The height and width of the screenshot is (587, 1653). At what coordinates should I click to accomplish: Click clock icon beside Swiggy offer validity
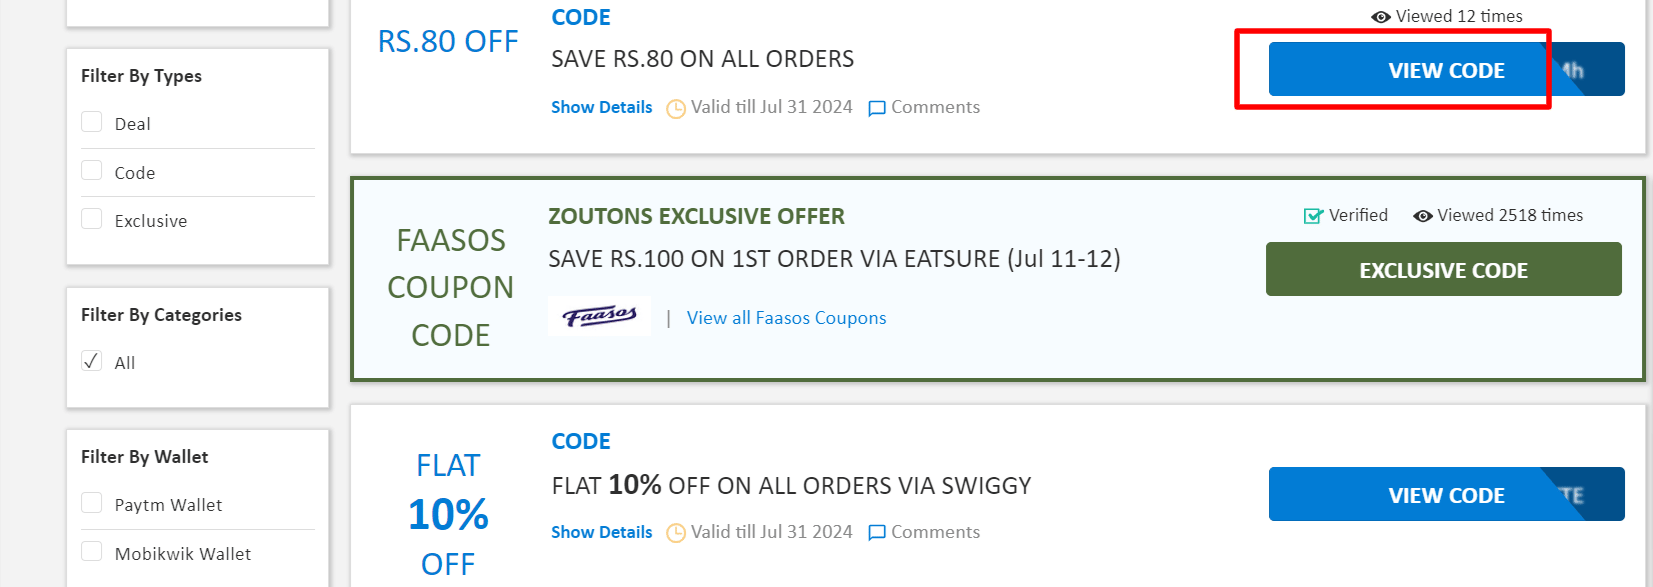(x=676, y=533)
